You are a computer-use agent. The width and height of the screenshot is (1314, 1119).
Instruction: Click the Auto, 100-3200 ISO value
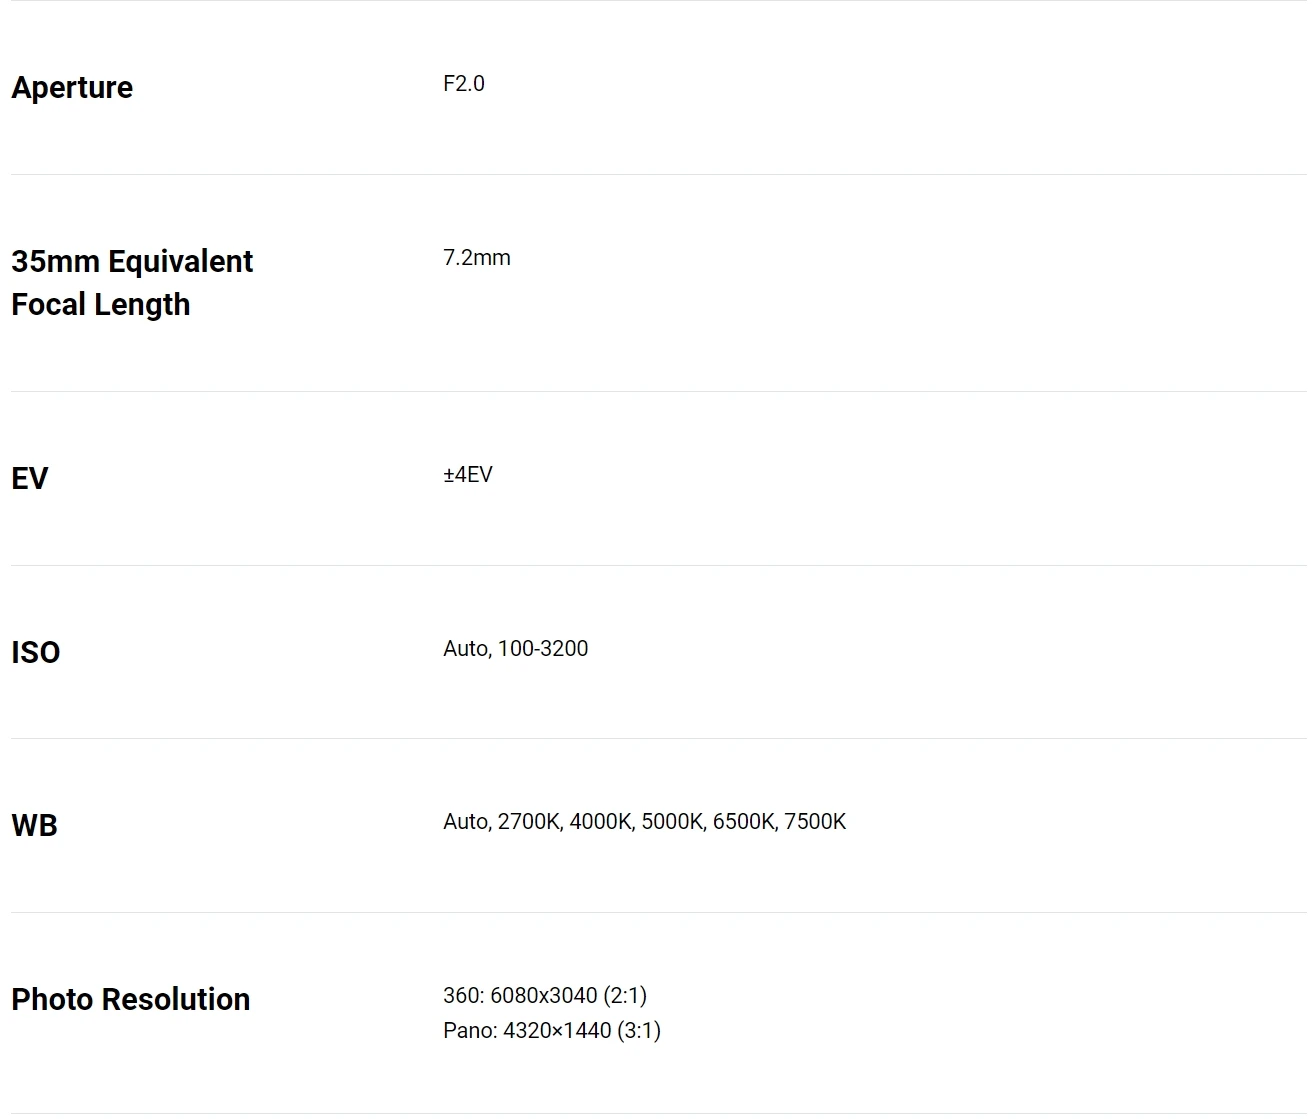point(515,649)
